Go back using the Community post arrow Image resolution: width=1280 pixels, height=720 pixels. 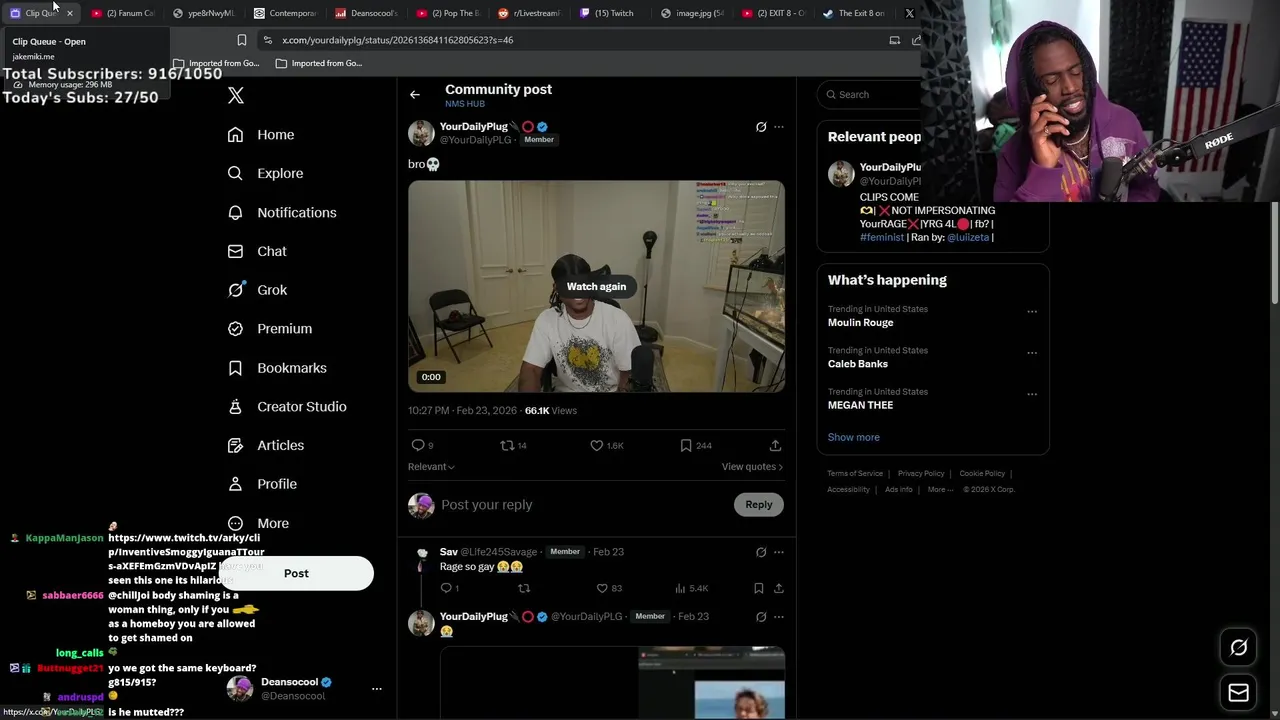tap(414, 95)
